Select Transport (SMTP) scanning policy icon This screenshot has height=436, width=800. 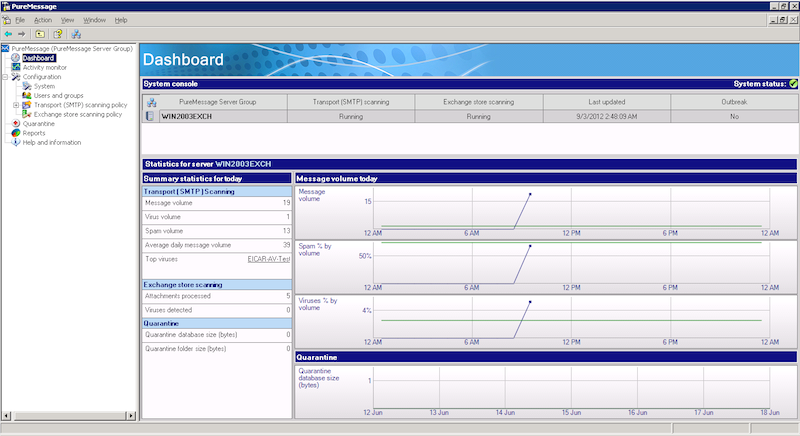[x=27, y=105]
